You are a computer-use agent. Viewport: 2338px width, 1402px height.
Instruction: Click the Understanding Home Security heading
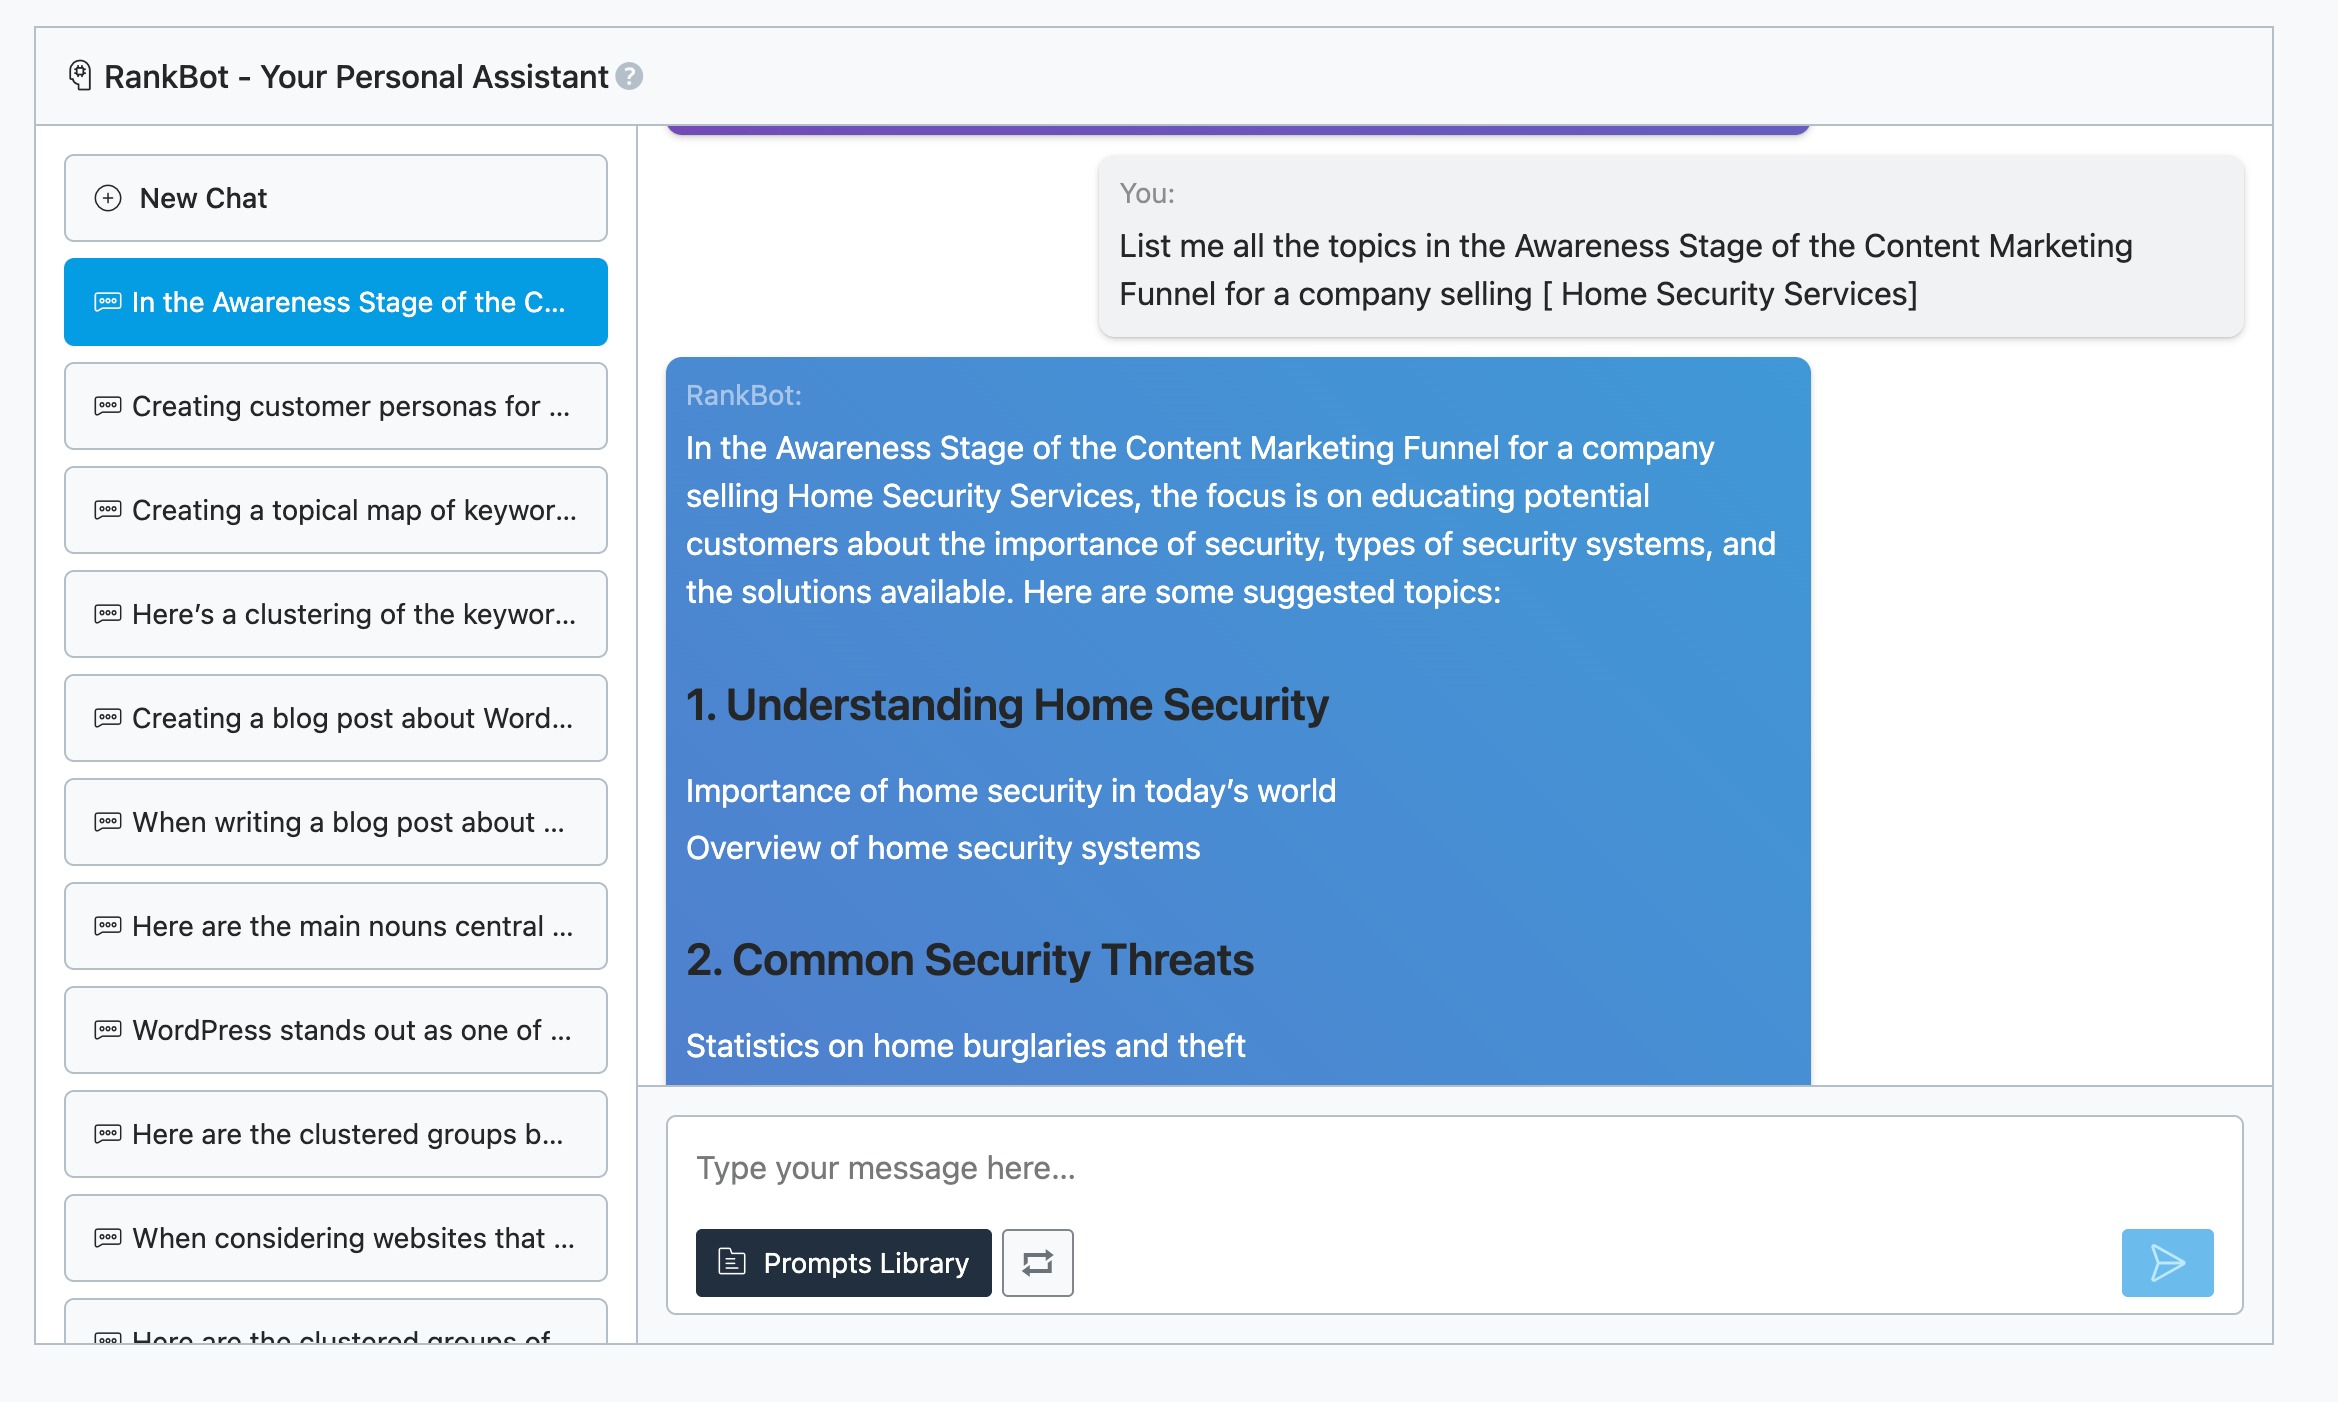[1006, 705]
